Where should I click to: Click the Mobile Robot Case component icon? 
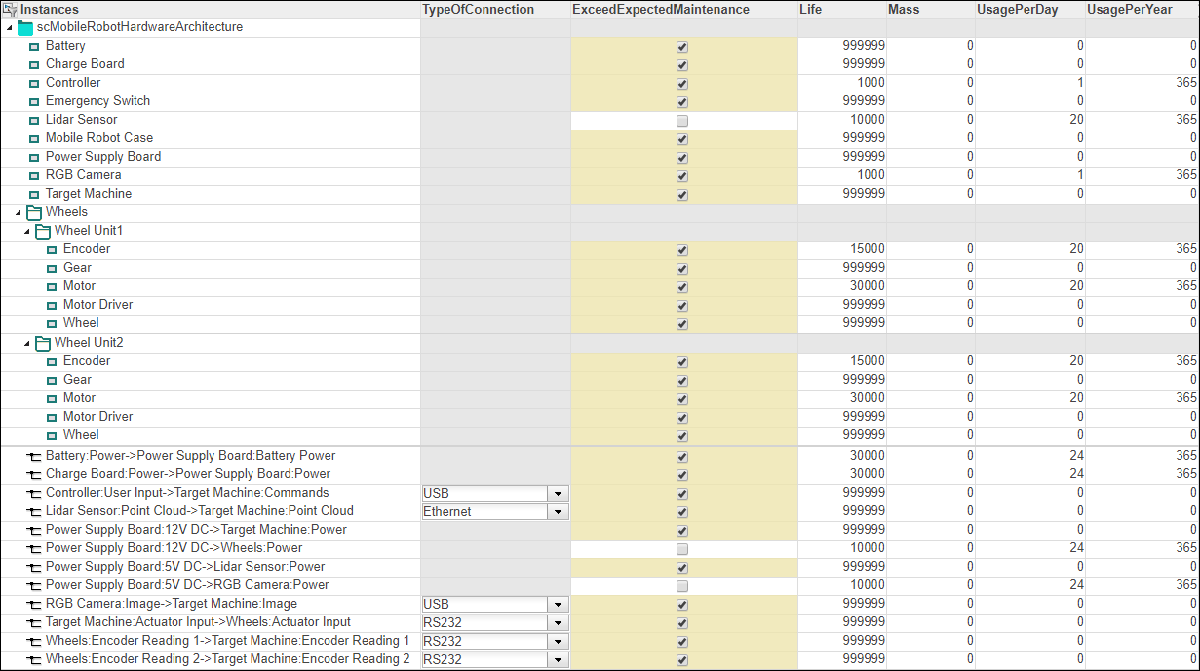coord(34,139)
